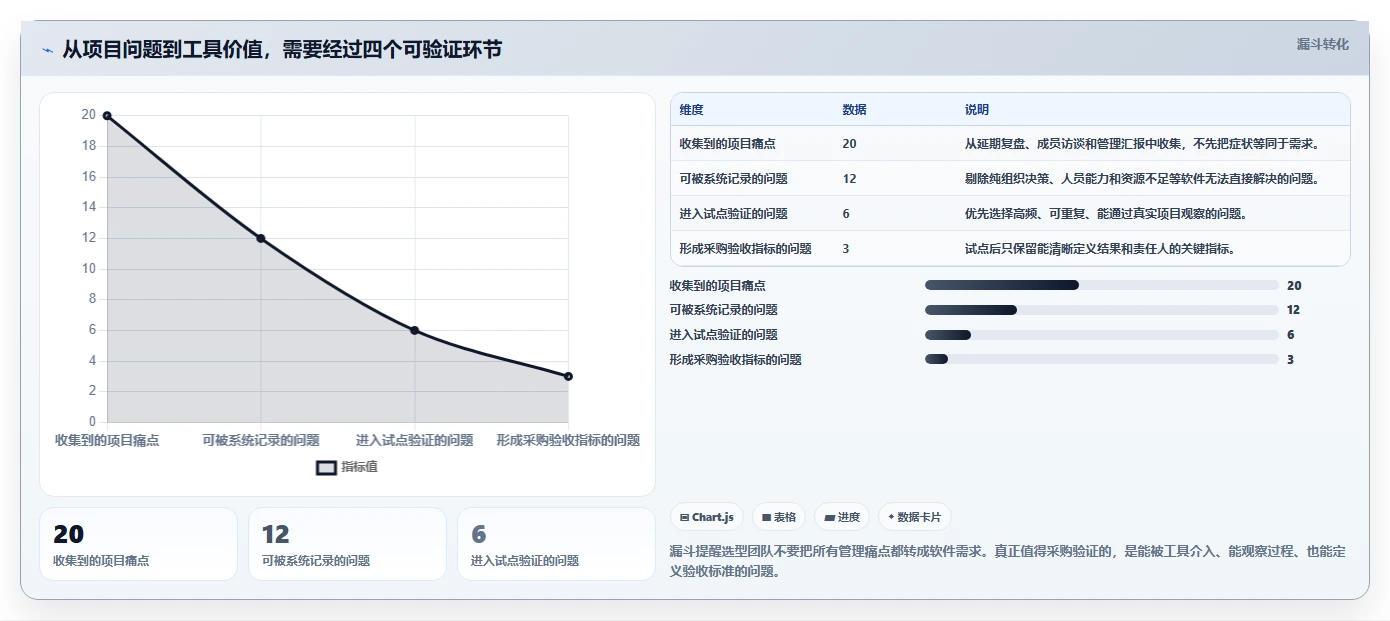
Task: Click the summary paragraph starting 漏斗提醒
Action: pos(1008,562)
